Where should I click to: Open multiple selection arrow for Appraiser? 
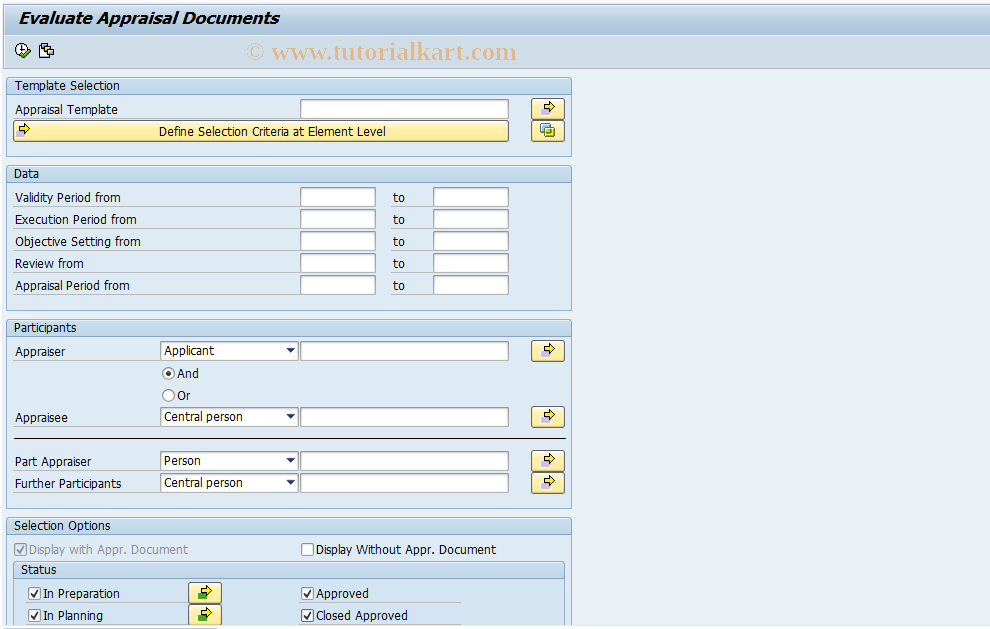point(547,350)
